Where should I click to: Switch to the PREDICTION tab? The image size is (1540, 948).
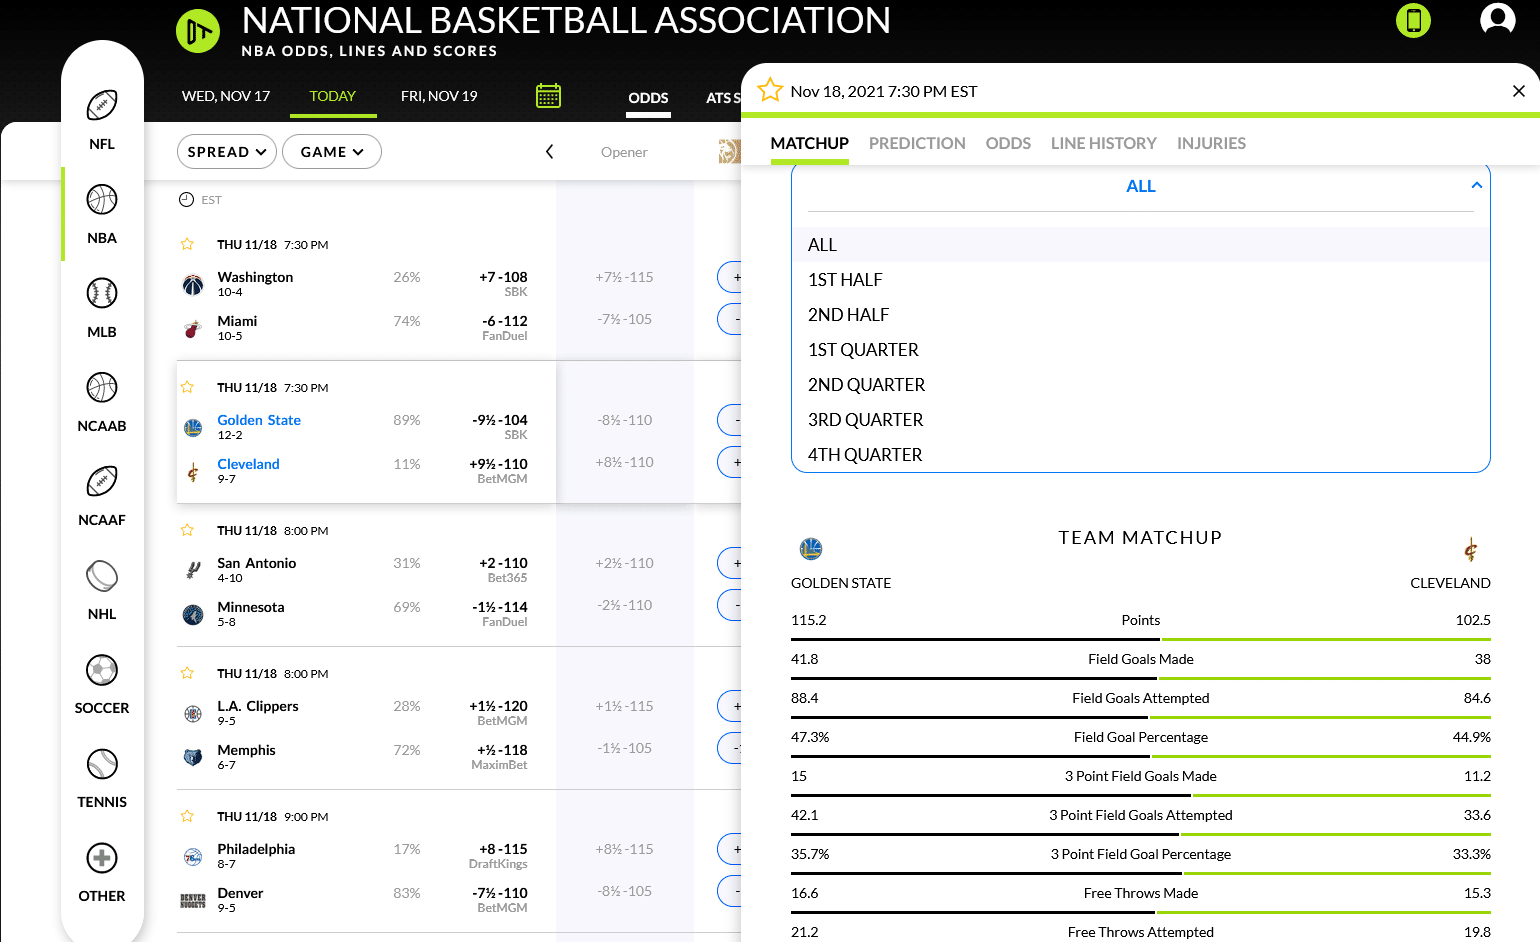(916, 143)
